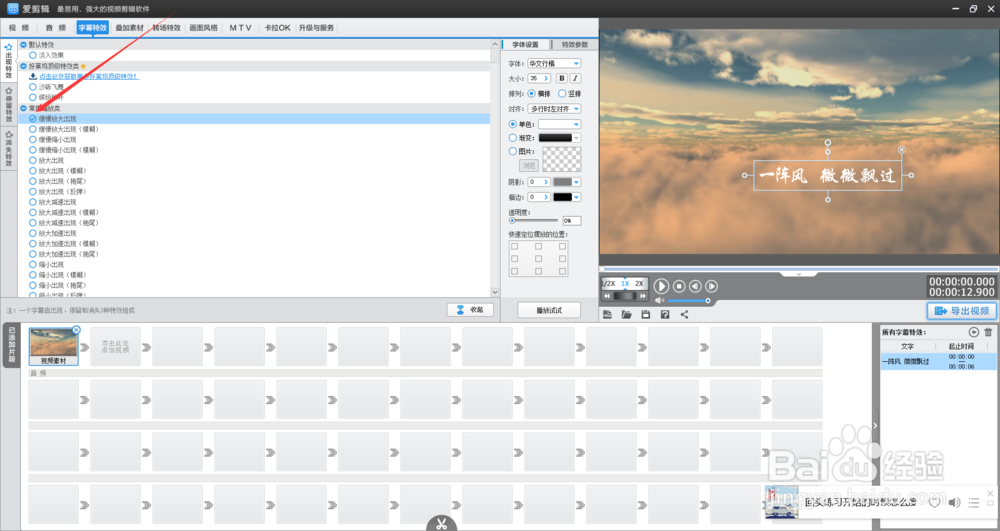Open project using the folder icon
Image resolution: width=1000 pixels, height=531 pixels.
click(x=627, y=315)
